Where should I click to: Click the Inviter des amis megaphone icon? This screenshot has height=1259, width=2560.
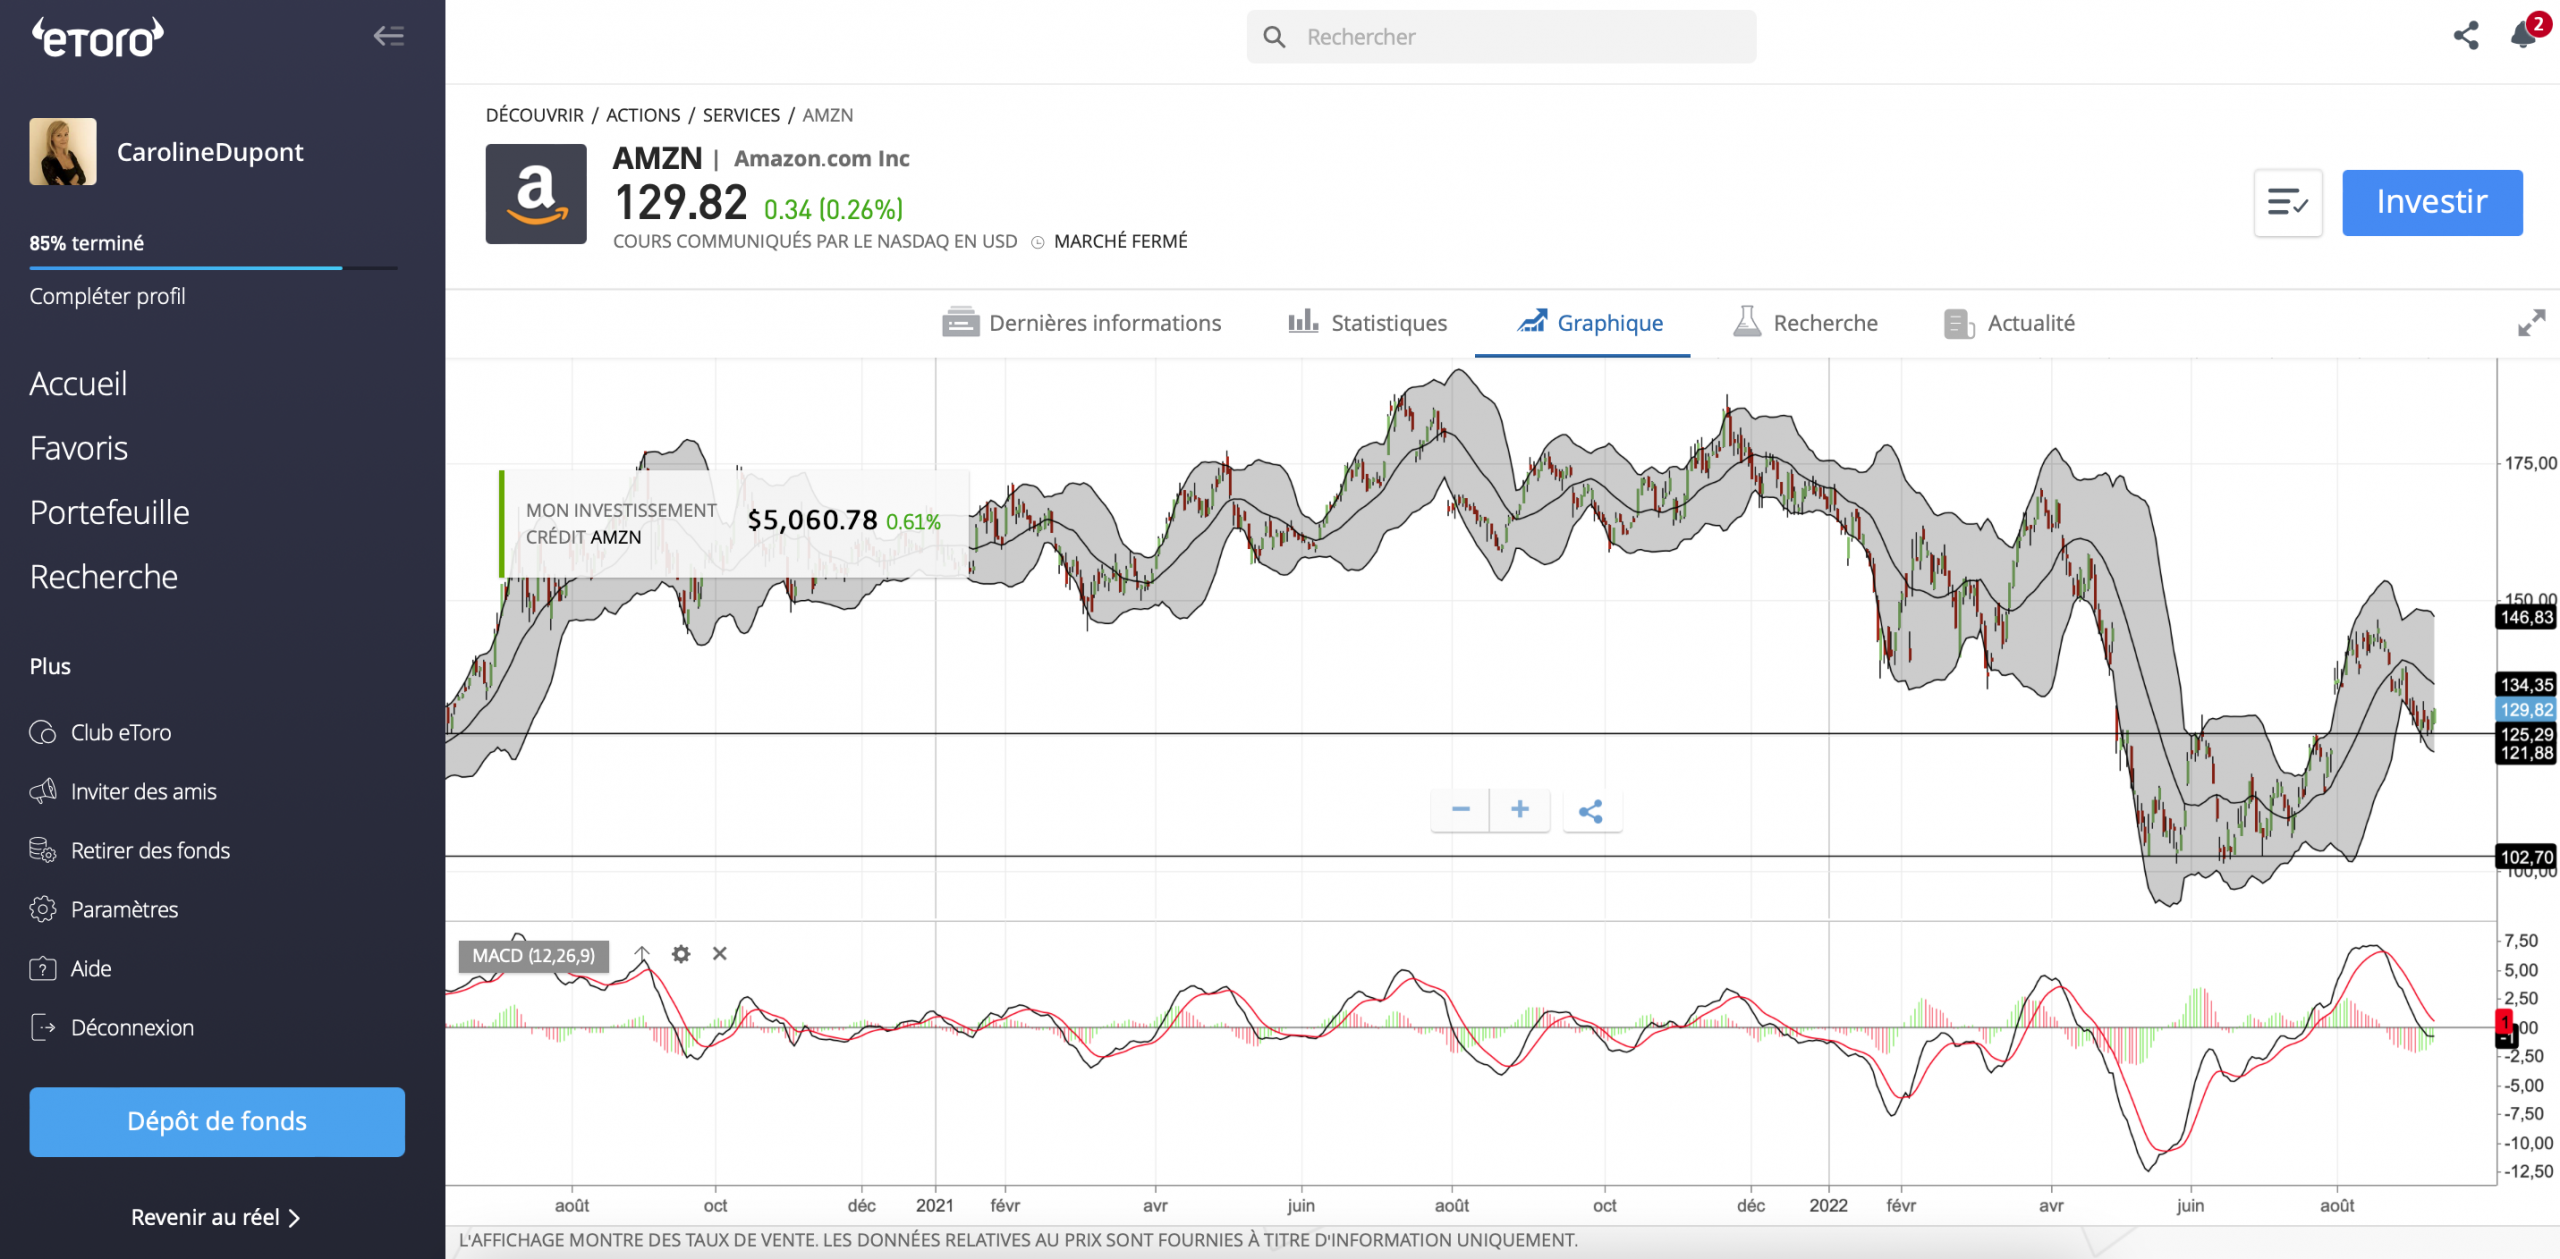point(43,792)
